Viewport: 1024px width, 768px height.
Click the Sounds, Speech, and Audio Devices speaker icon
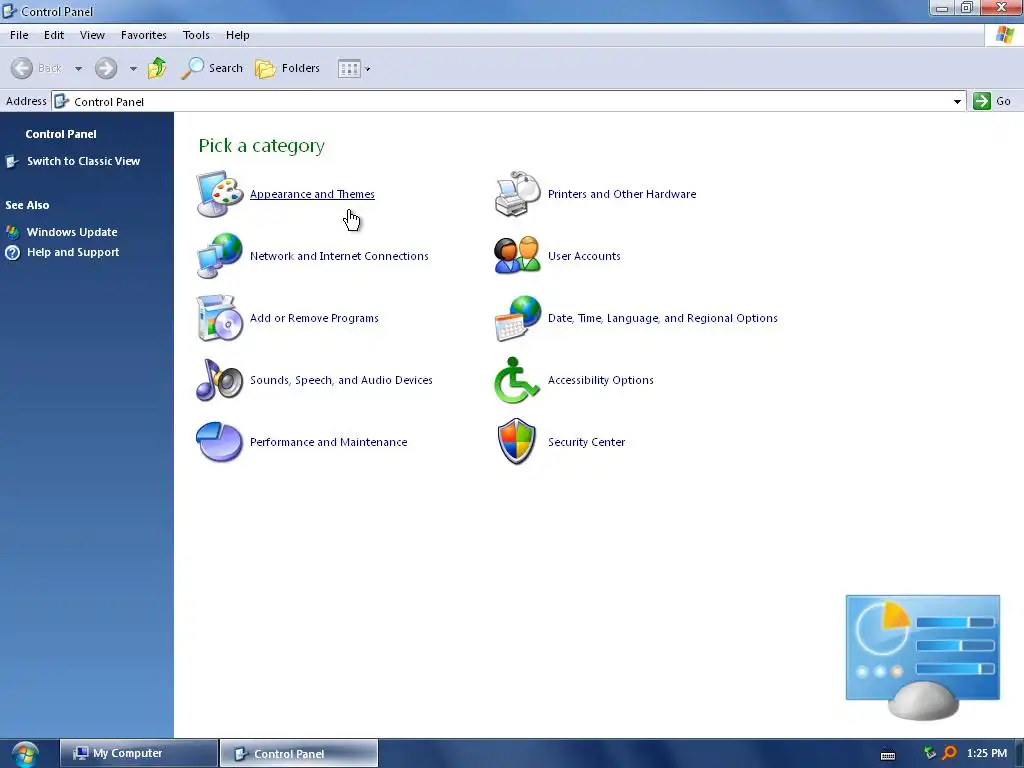pos(219,379)
